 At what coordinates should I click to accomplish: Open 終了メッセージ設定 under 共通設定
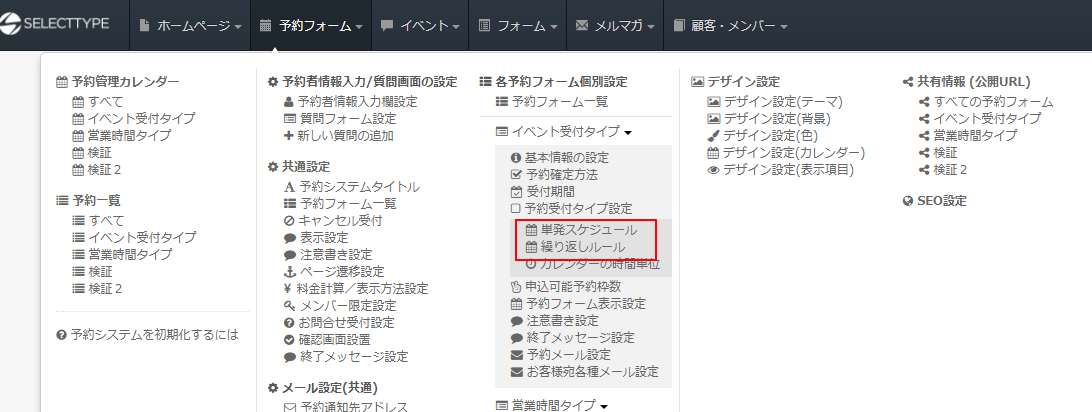(345, 356)
